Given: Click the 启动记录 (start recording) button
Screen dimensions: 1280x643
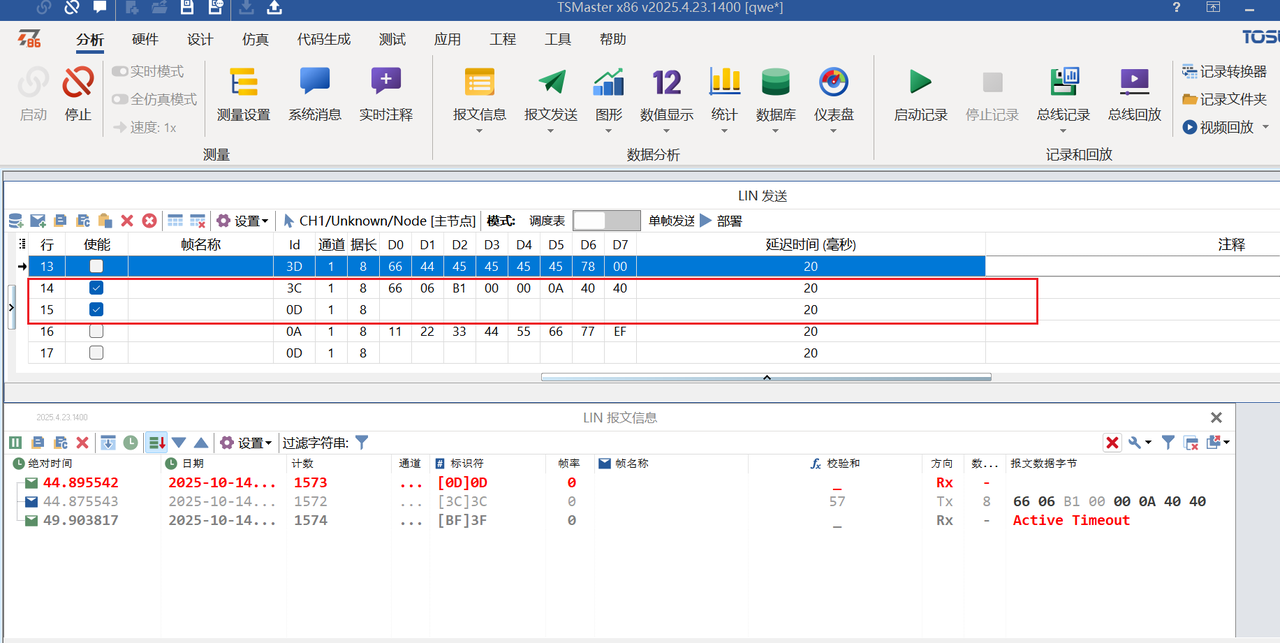Looking at the screenshot, I should pos(919,95).
